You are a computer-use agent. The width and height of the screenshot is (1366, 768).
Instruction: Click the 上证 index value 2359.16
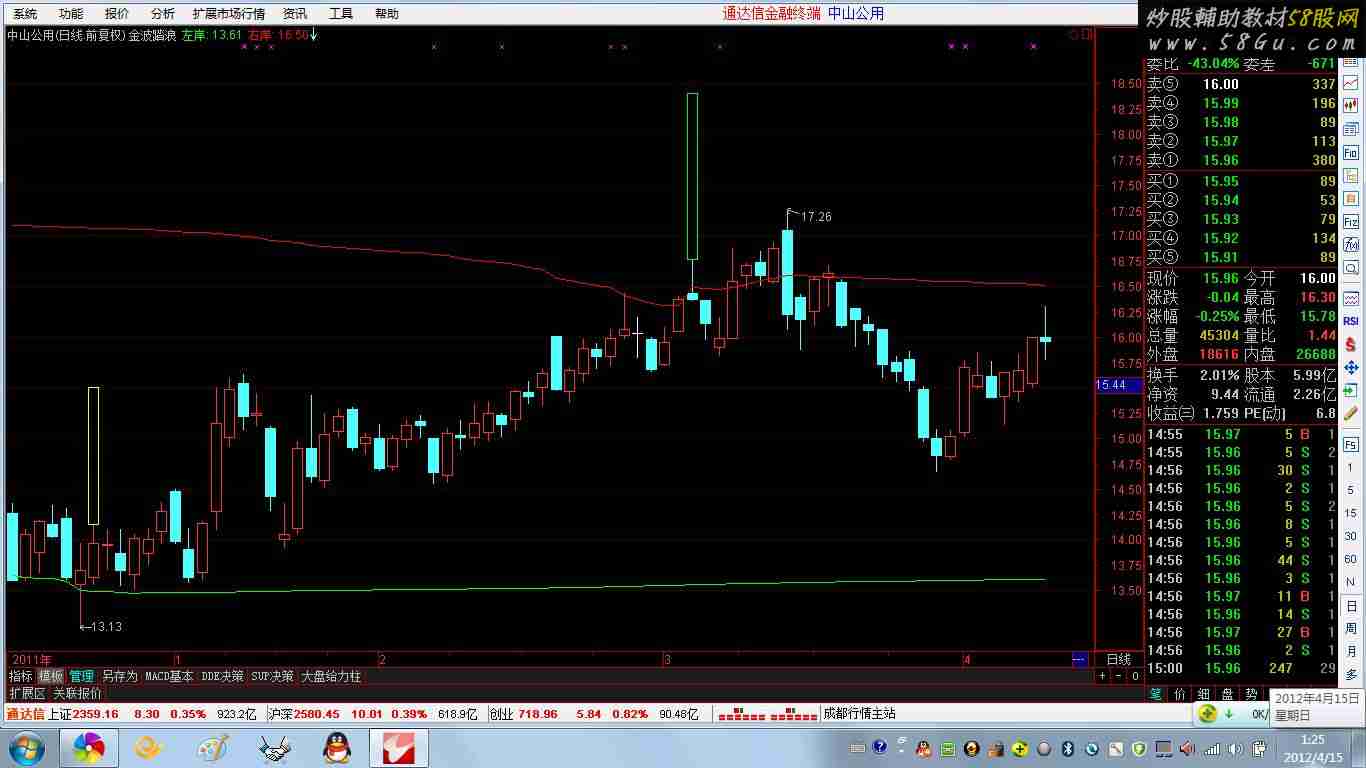96,714
